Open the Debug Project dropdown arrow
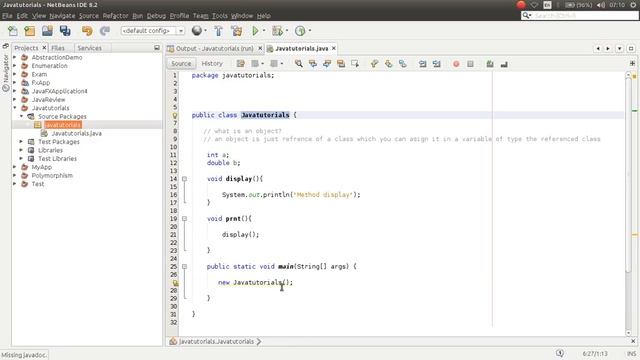640x360 pixels. [x=287, y=31]
